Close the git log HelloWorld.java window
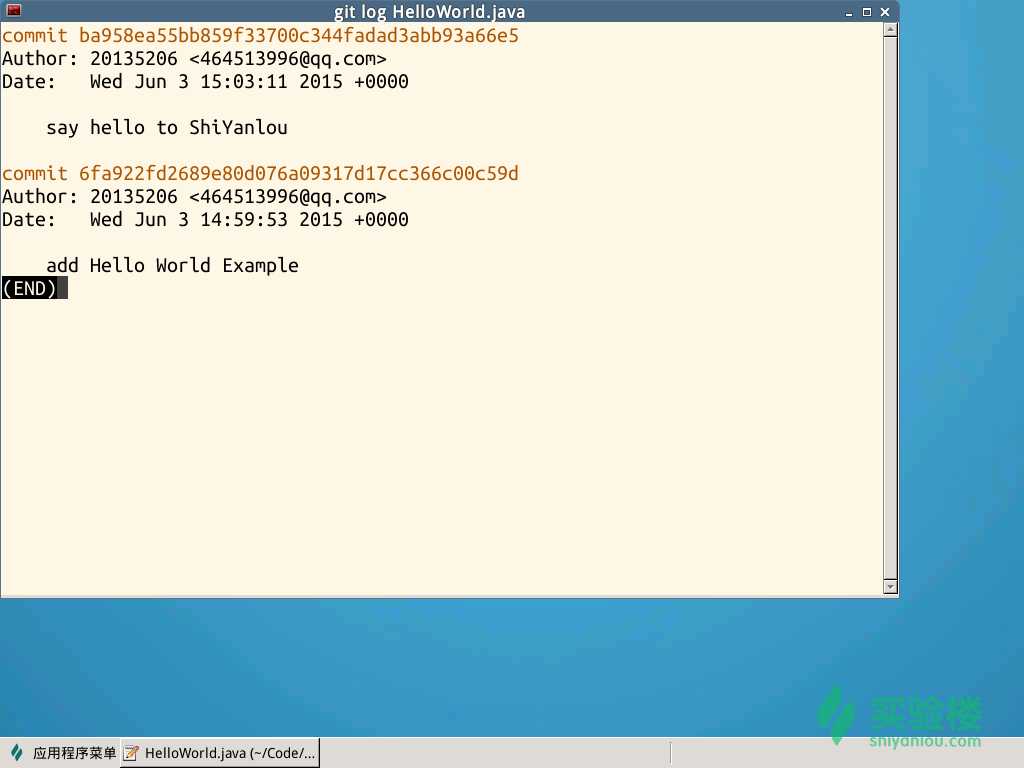 885,12
